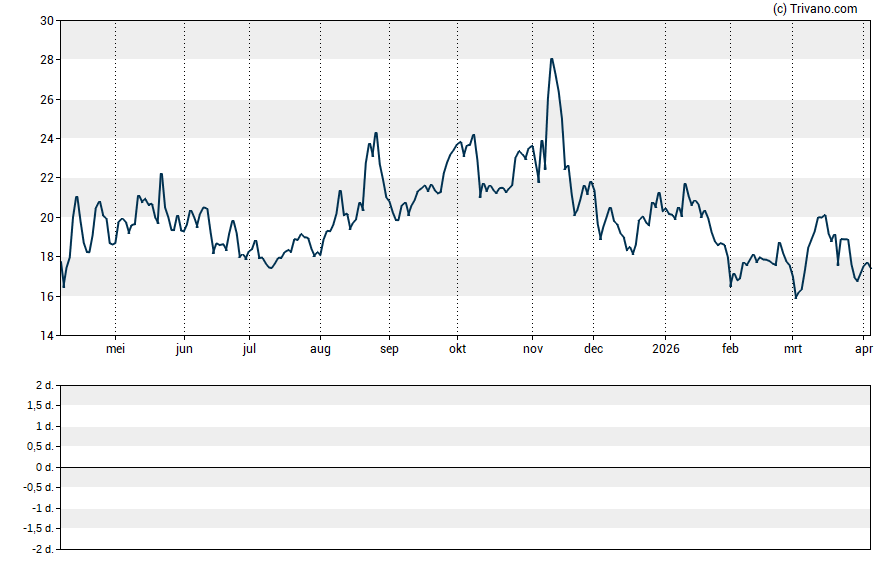Image resolution: width=888 pixels, height=565 pixels.
Task: Select the 'apr' month label
Action: 864,349
